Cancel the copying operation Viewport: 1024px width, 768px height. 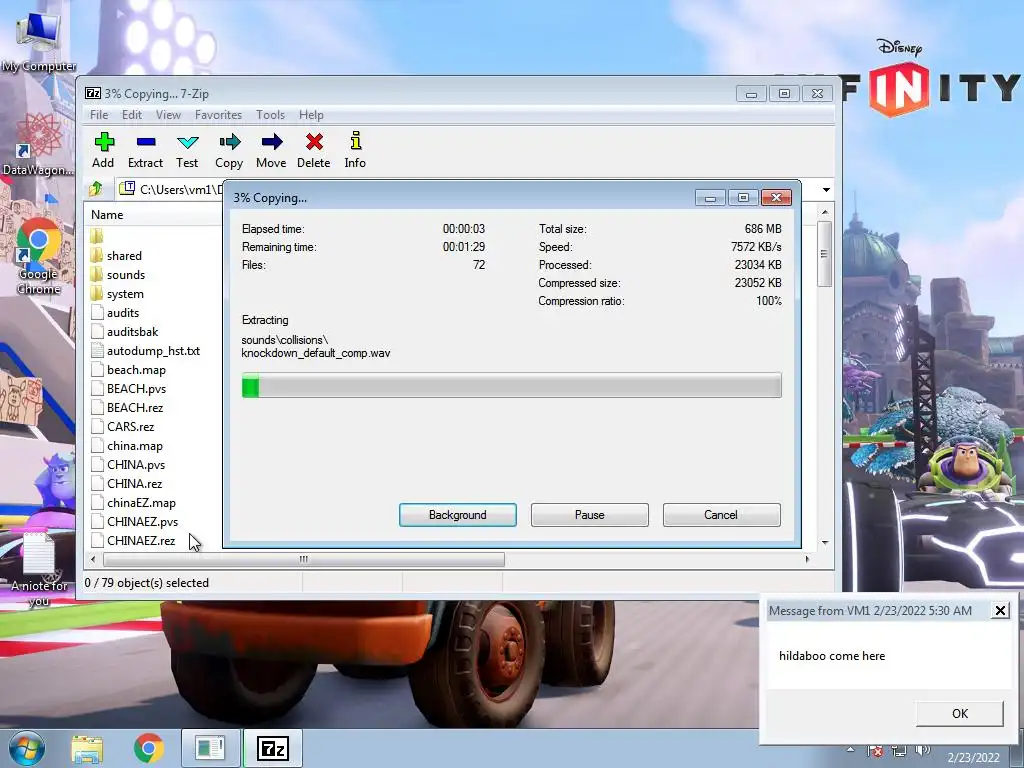pos(721,515)
